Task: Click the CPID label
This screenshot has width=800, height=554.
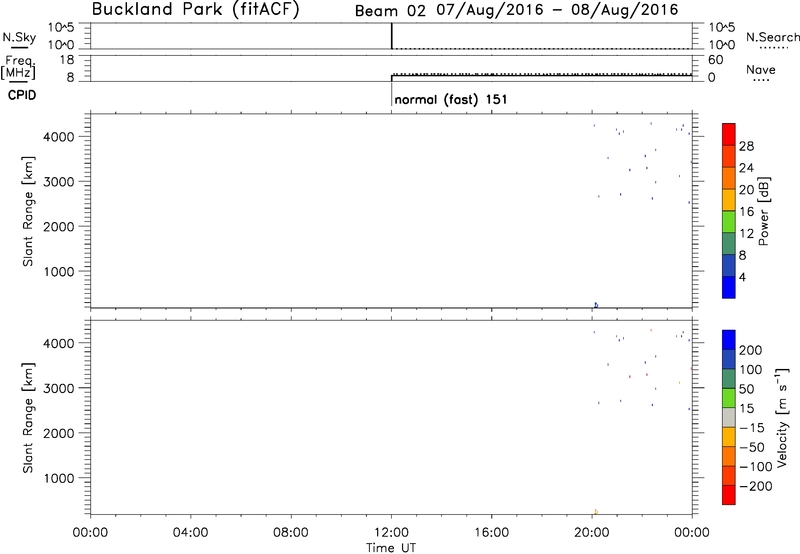Action: [x=22, y=95]
